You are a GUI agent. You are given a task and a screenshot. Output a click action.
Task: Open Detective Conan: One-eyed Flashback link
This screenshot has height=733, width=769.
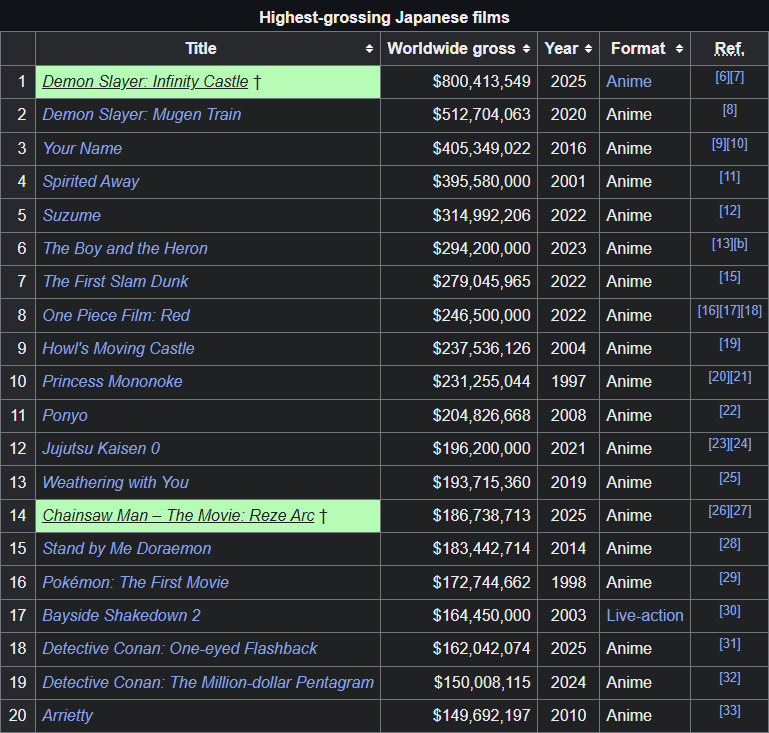coord(179,649)
